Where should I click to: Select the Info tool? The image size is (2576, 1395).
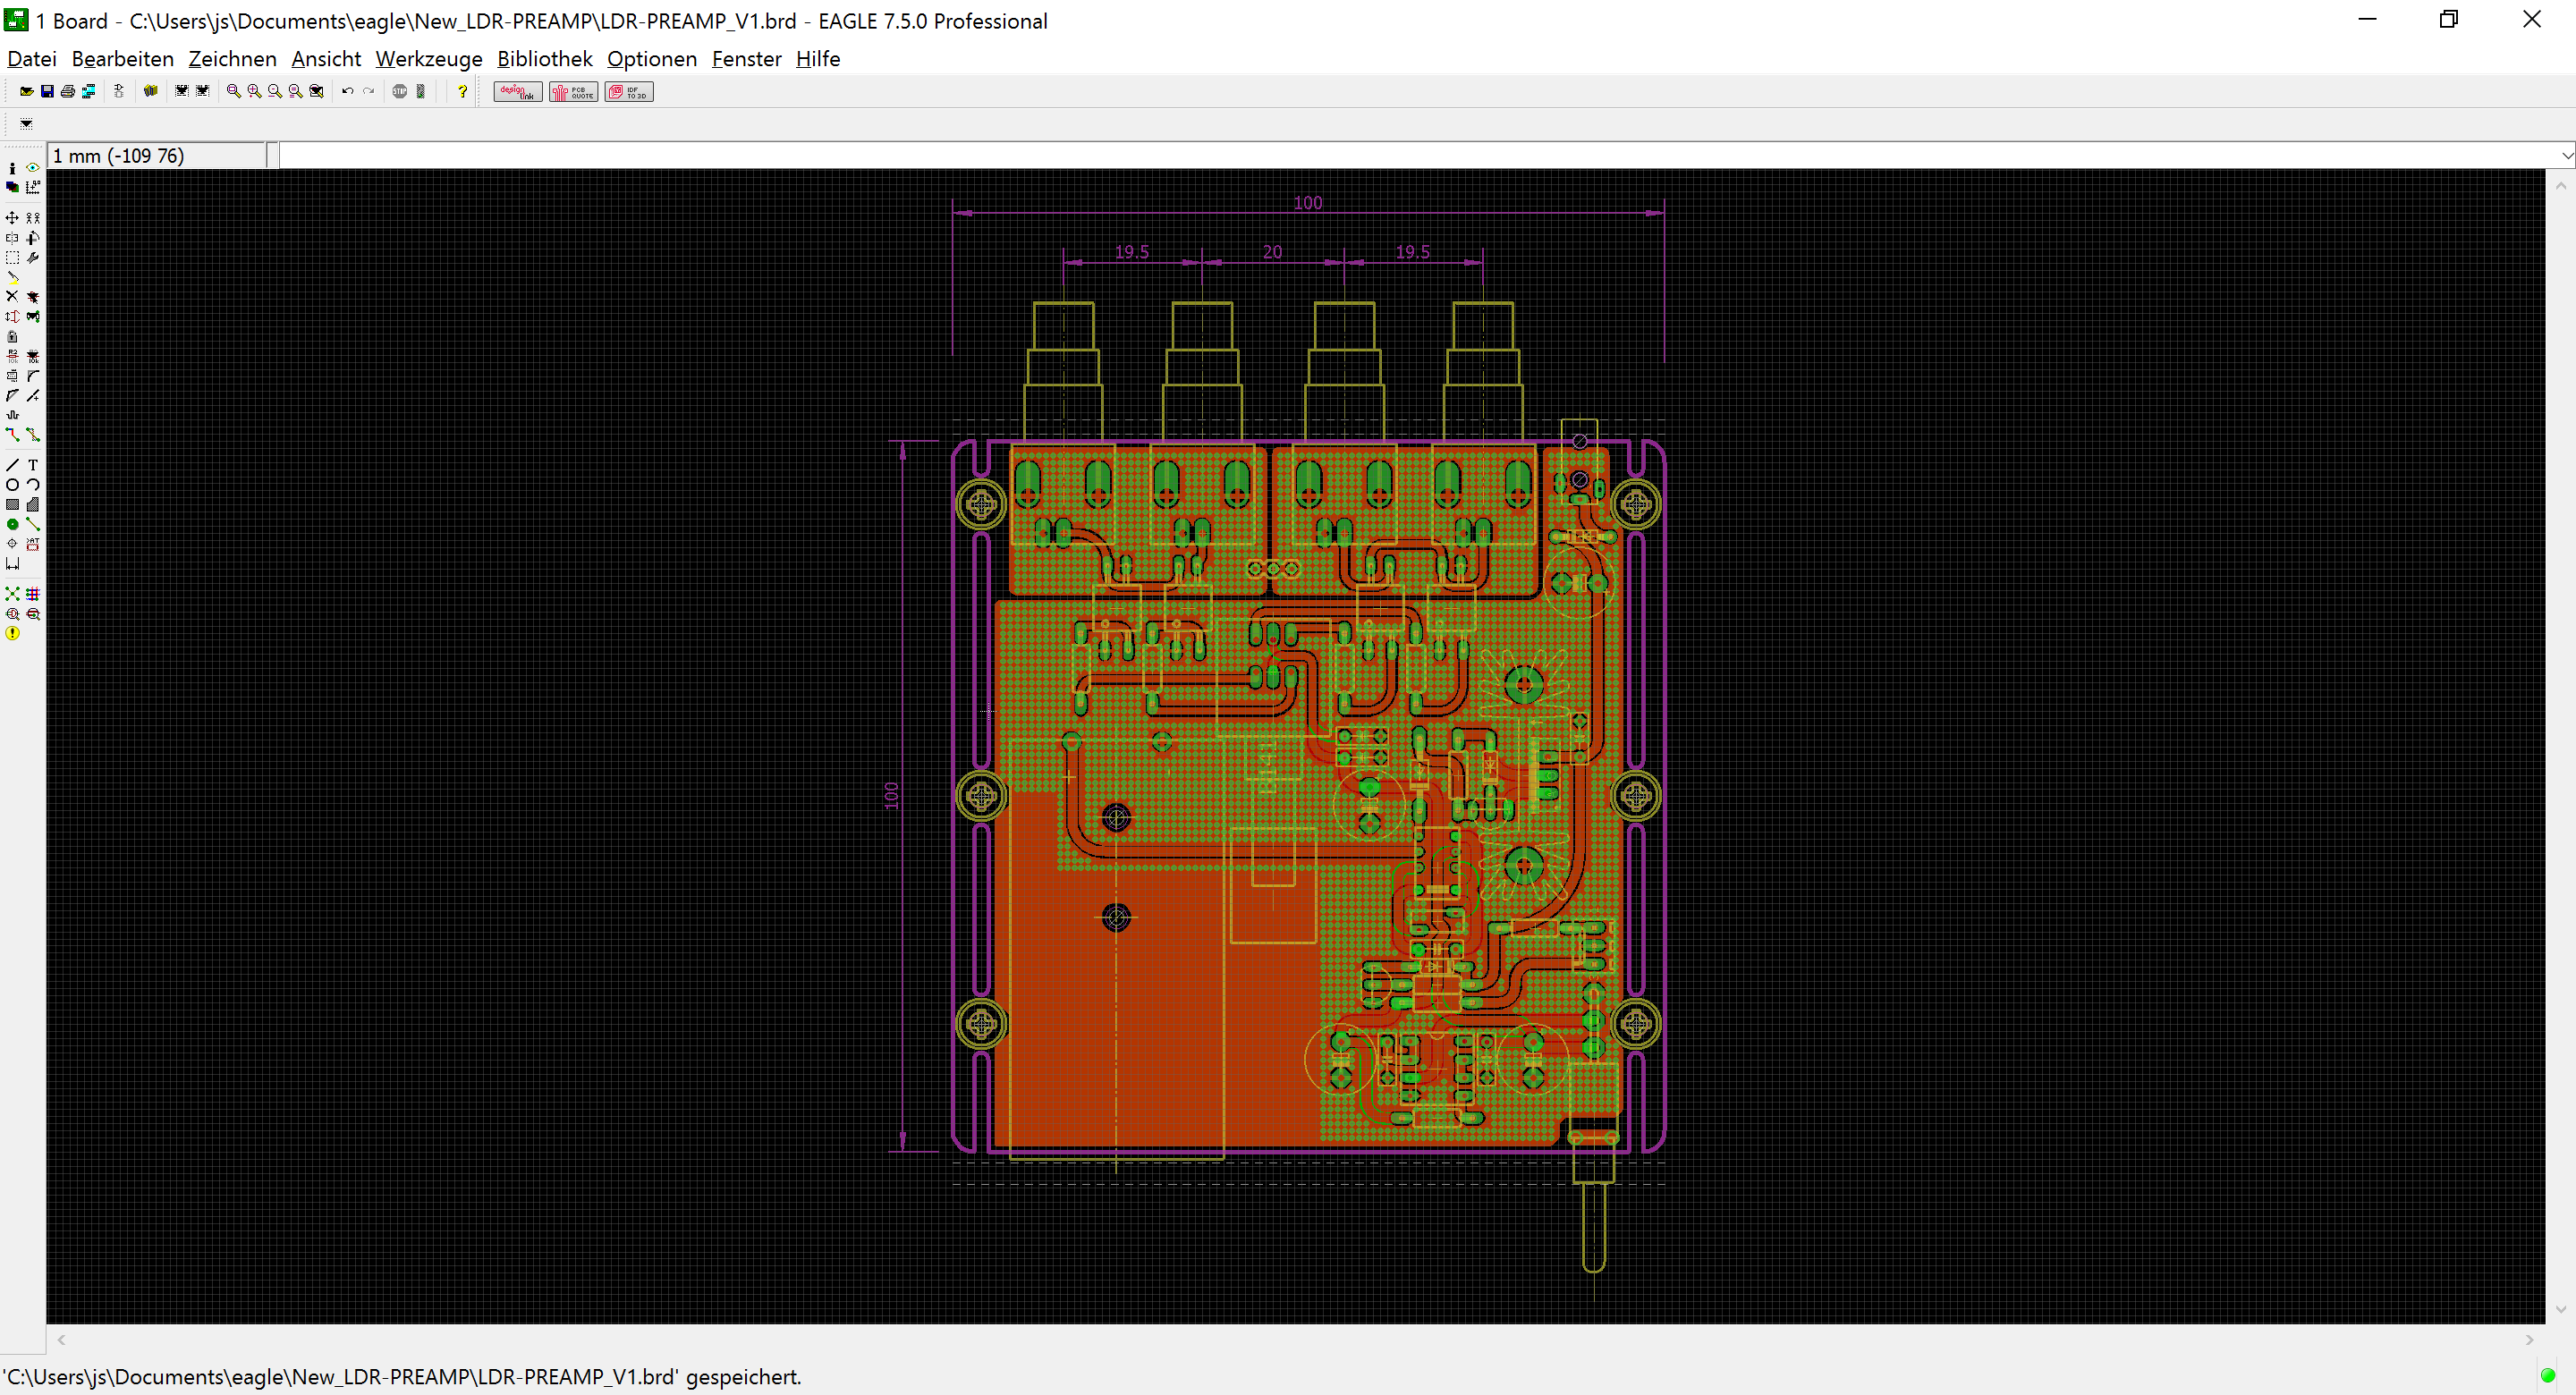click(12, 168)
